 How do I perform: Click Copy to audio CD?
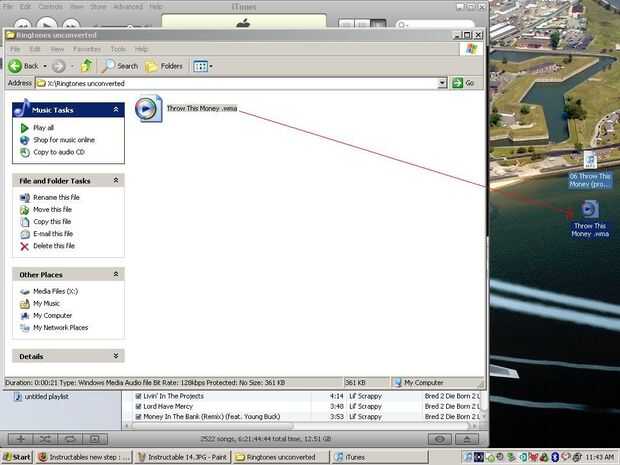click(59, 152)
